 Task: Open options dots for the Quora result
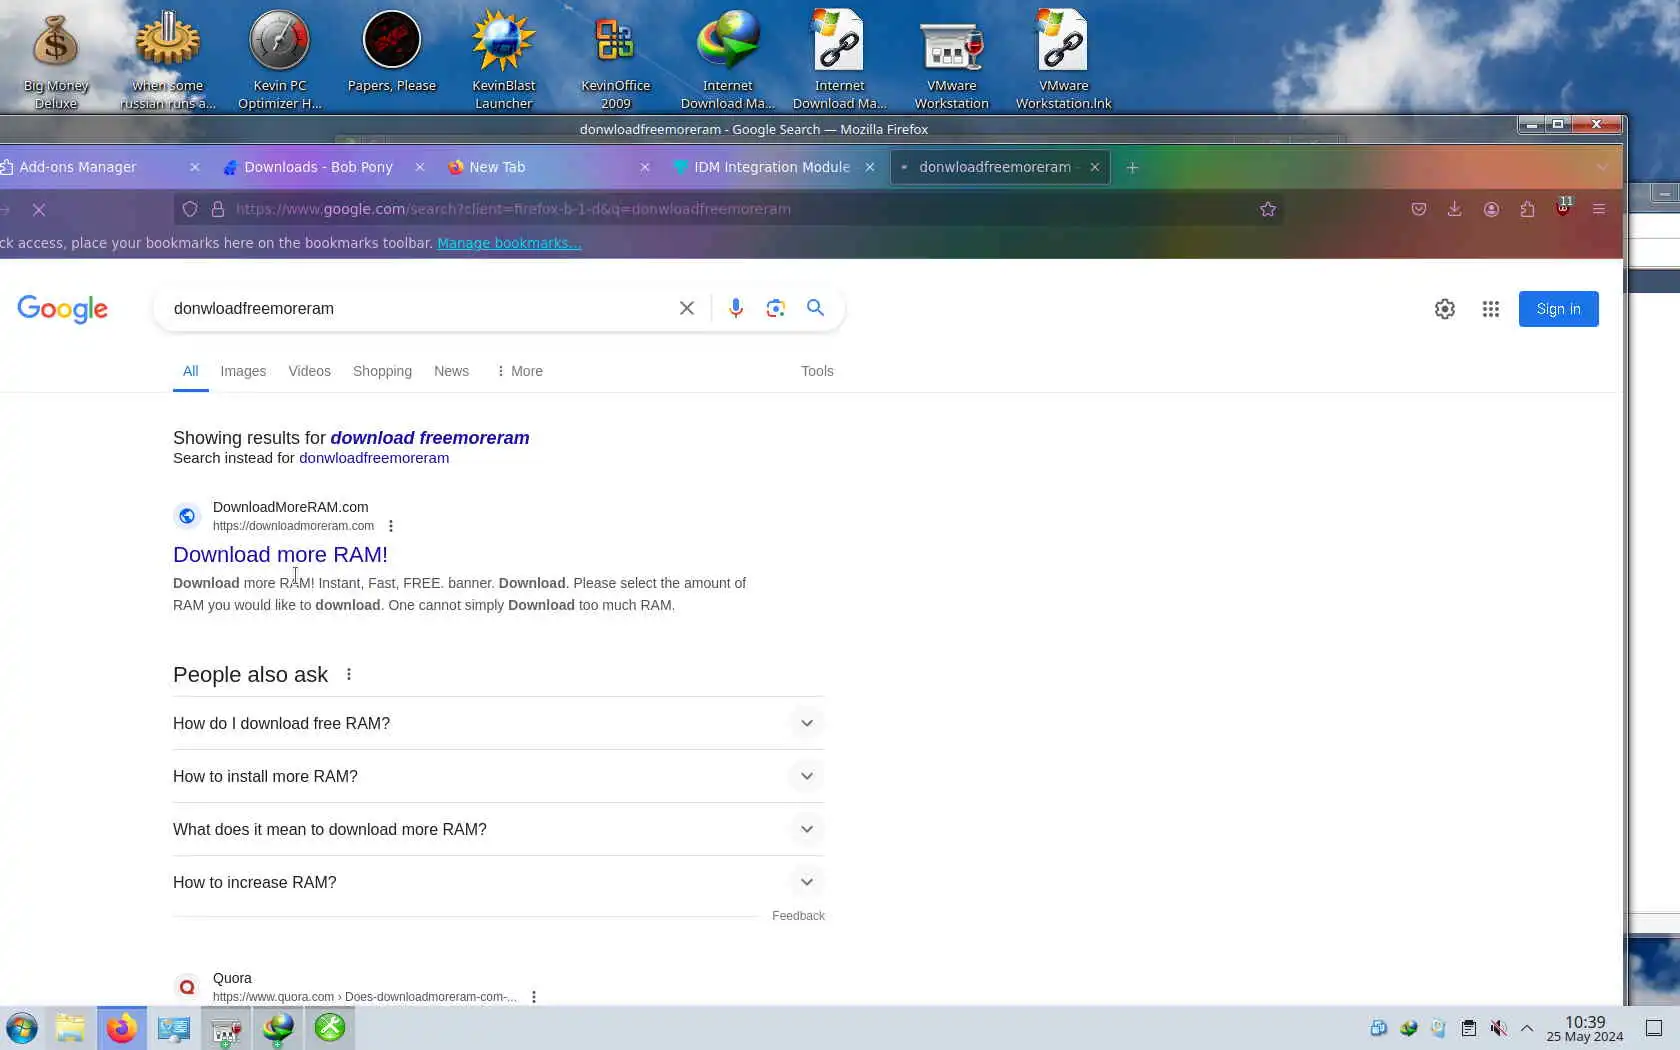[534, 997]
